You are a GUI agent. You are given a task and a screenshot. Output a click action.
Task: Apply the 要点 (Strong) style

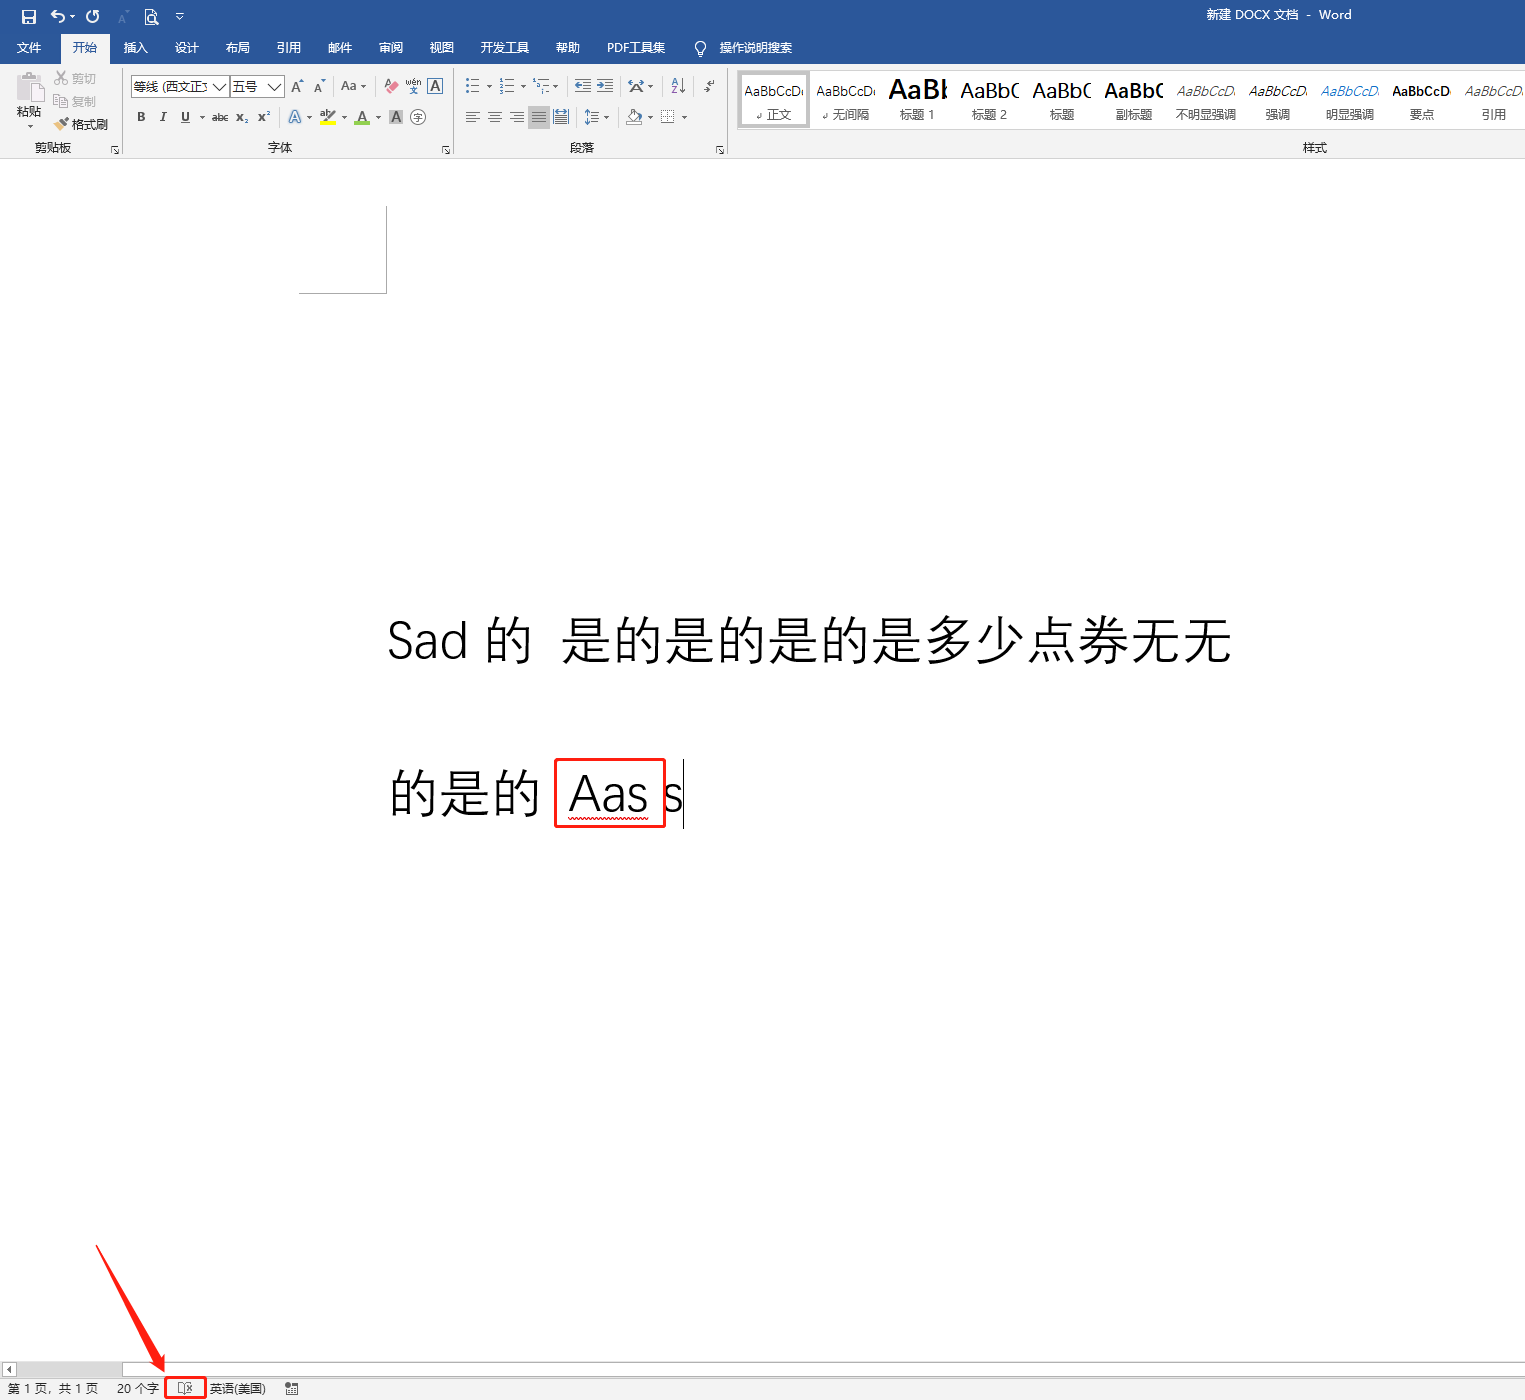(1421, 100)
